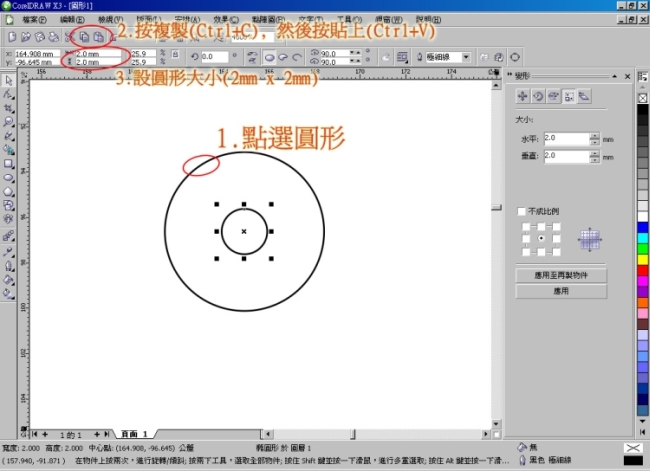Toggle the 不成比例 checkbox

pos(521,211)
